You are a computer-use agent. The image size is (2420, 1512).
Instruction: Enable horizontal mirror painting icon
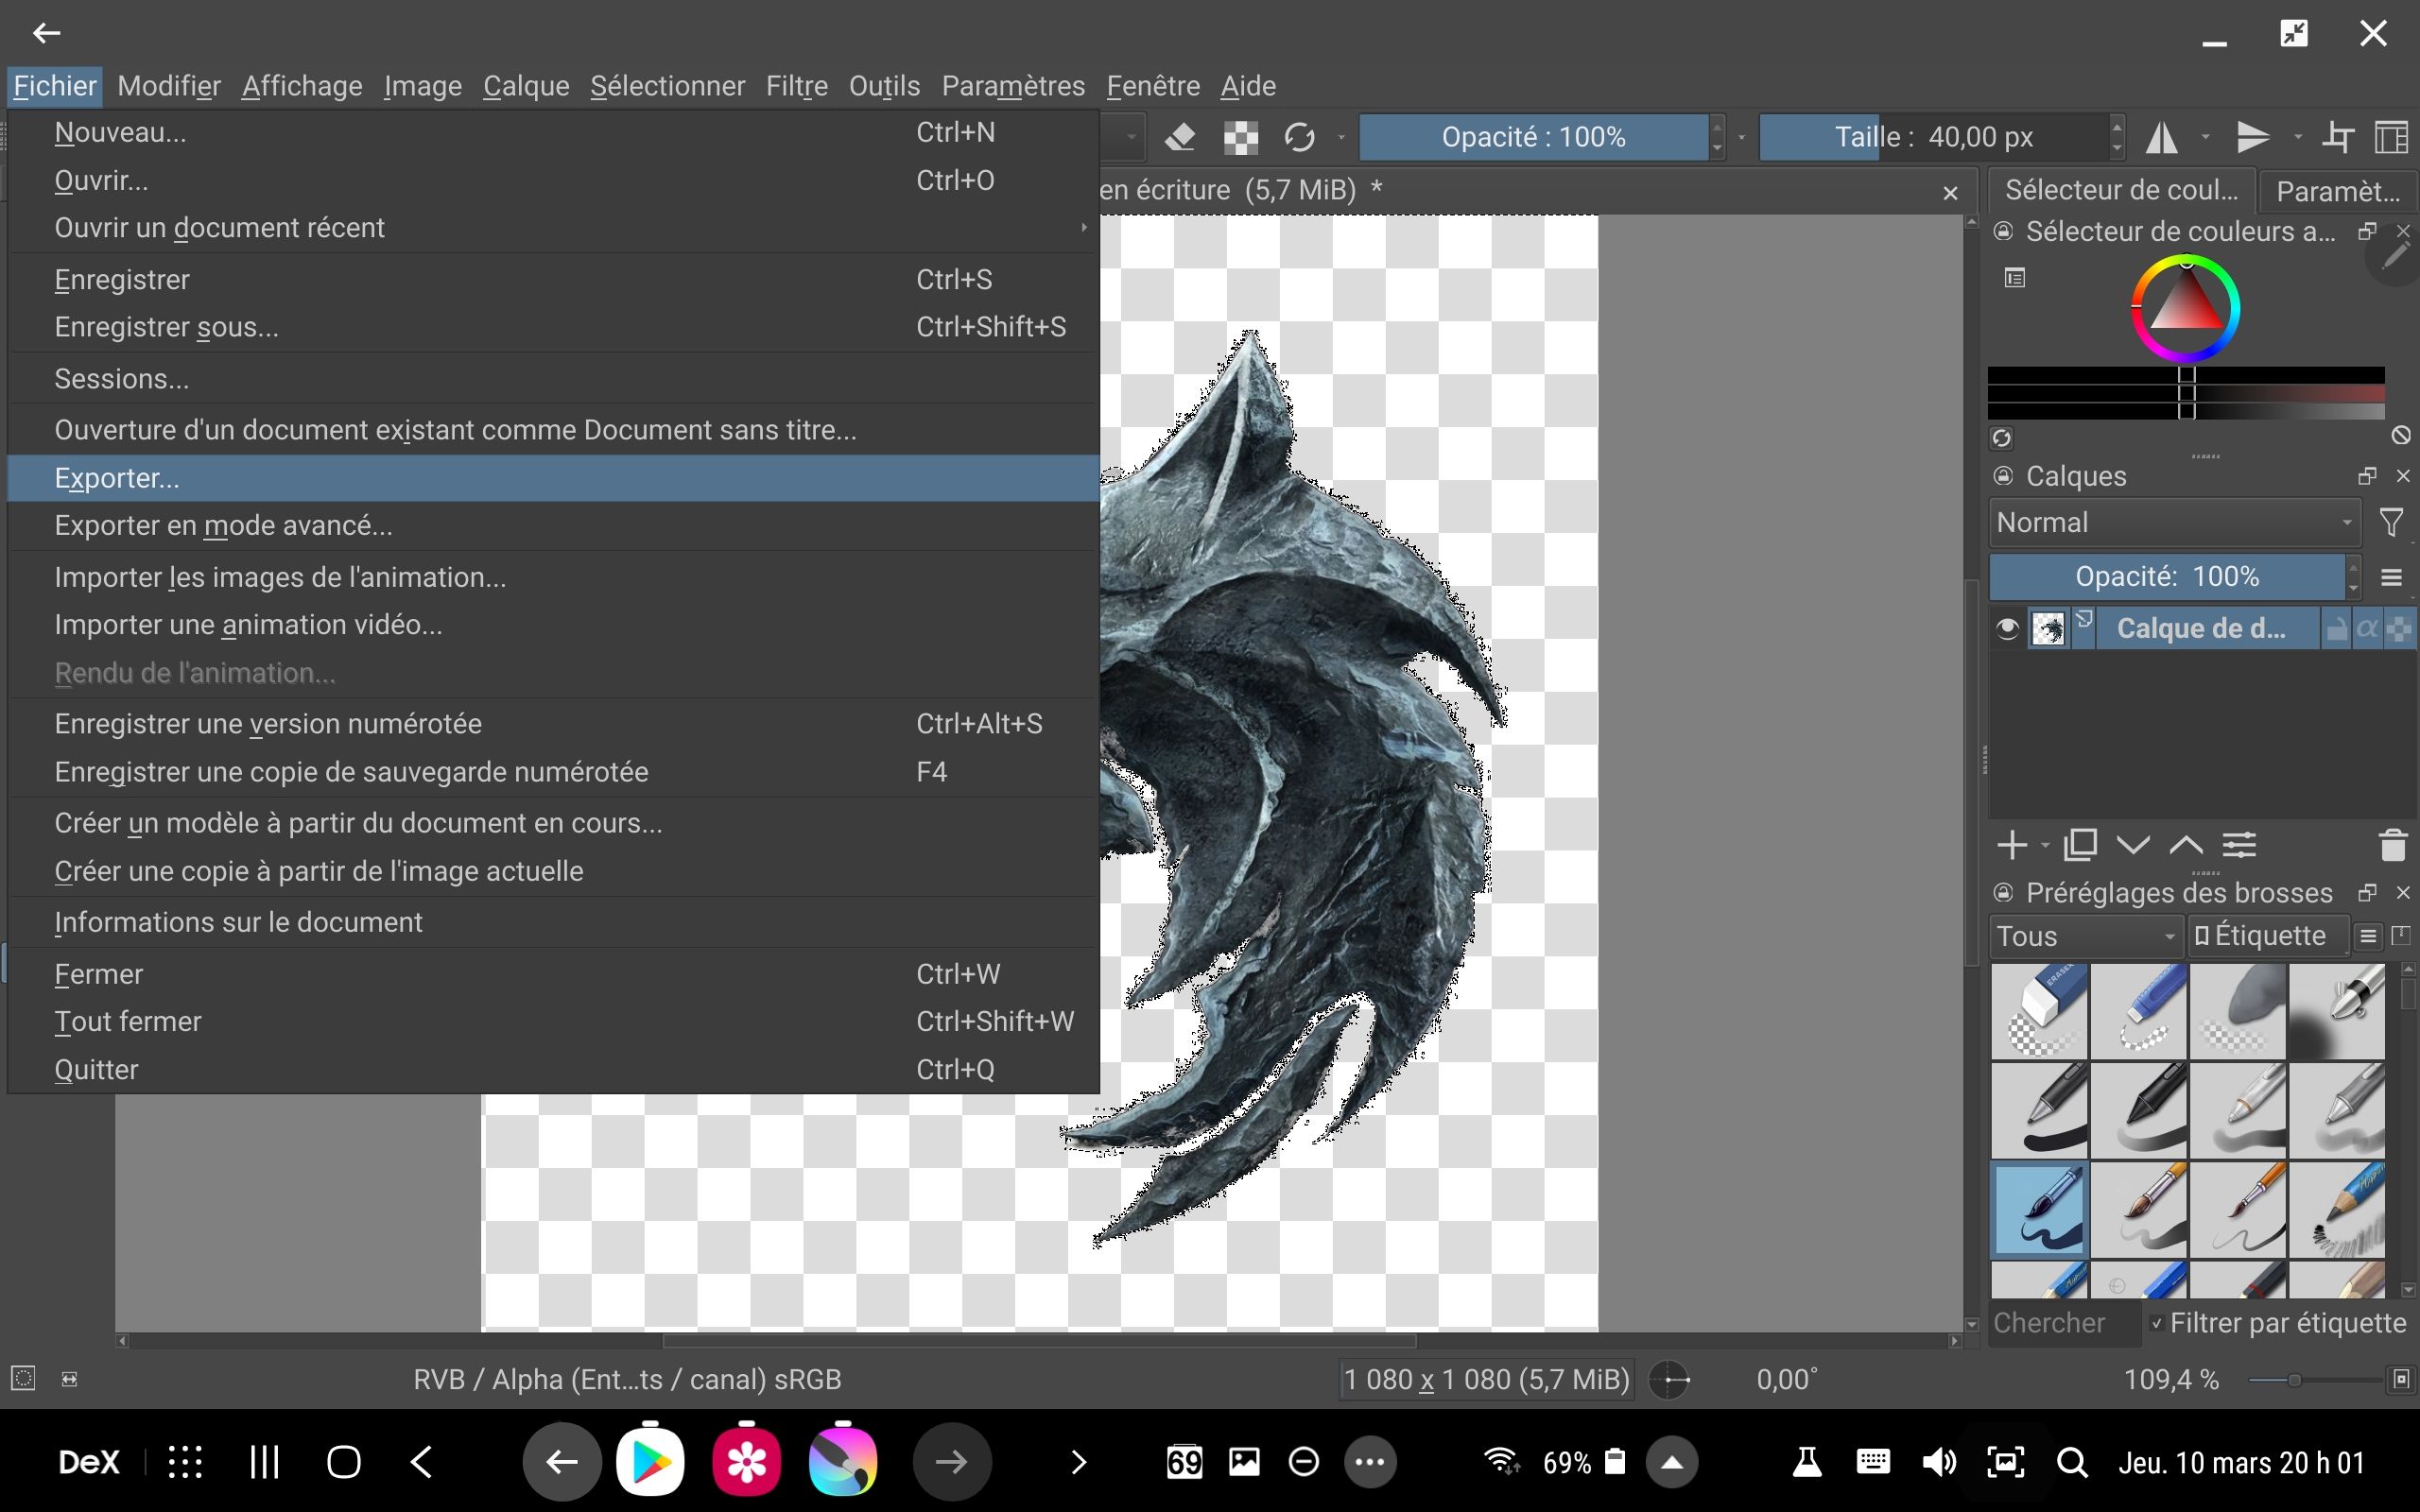(x=2163, y=137)
